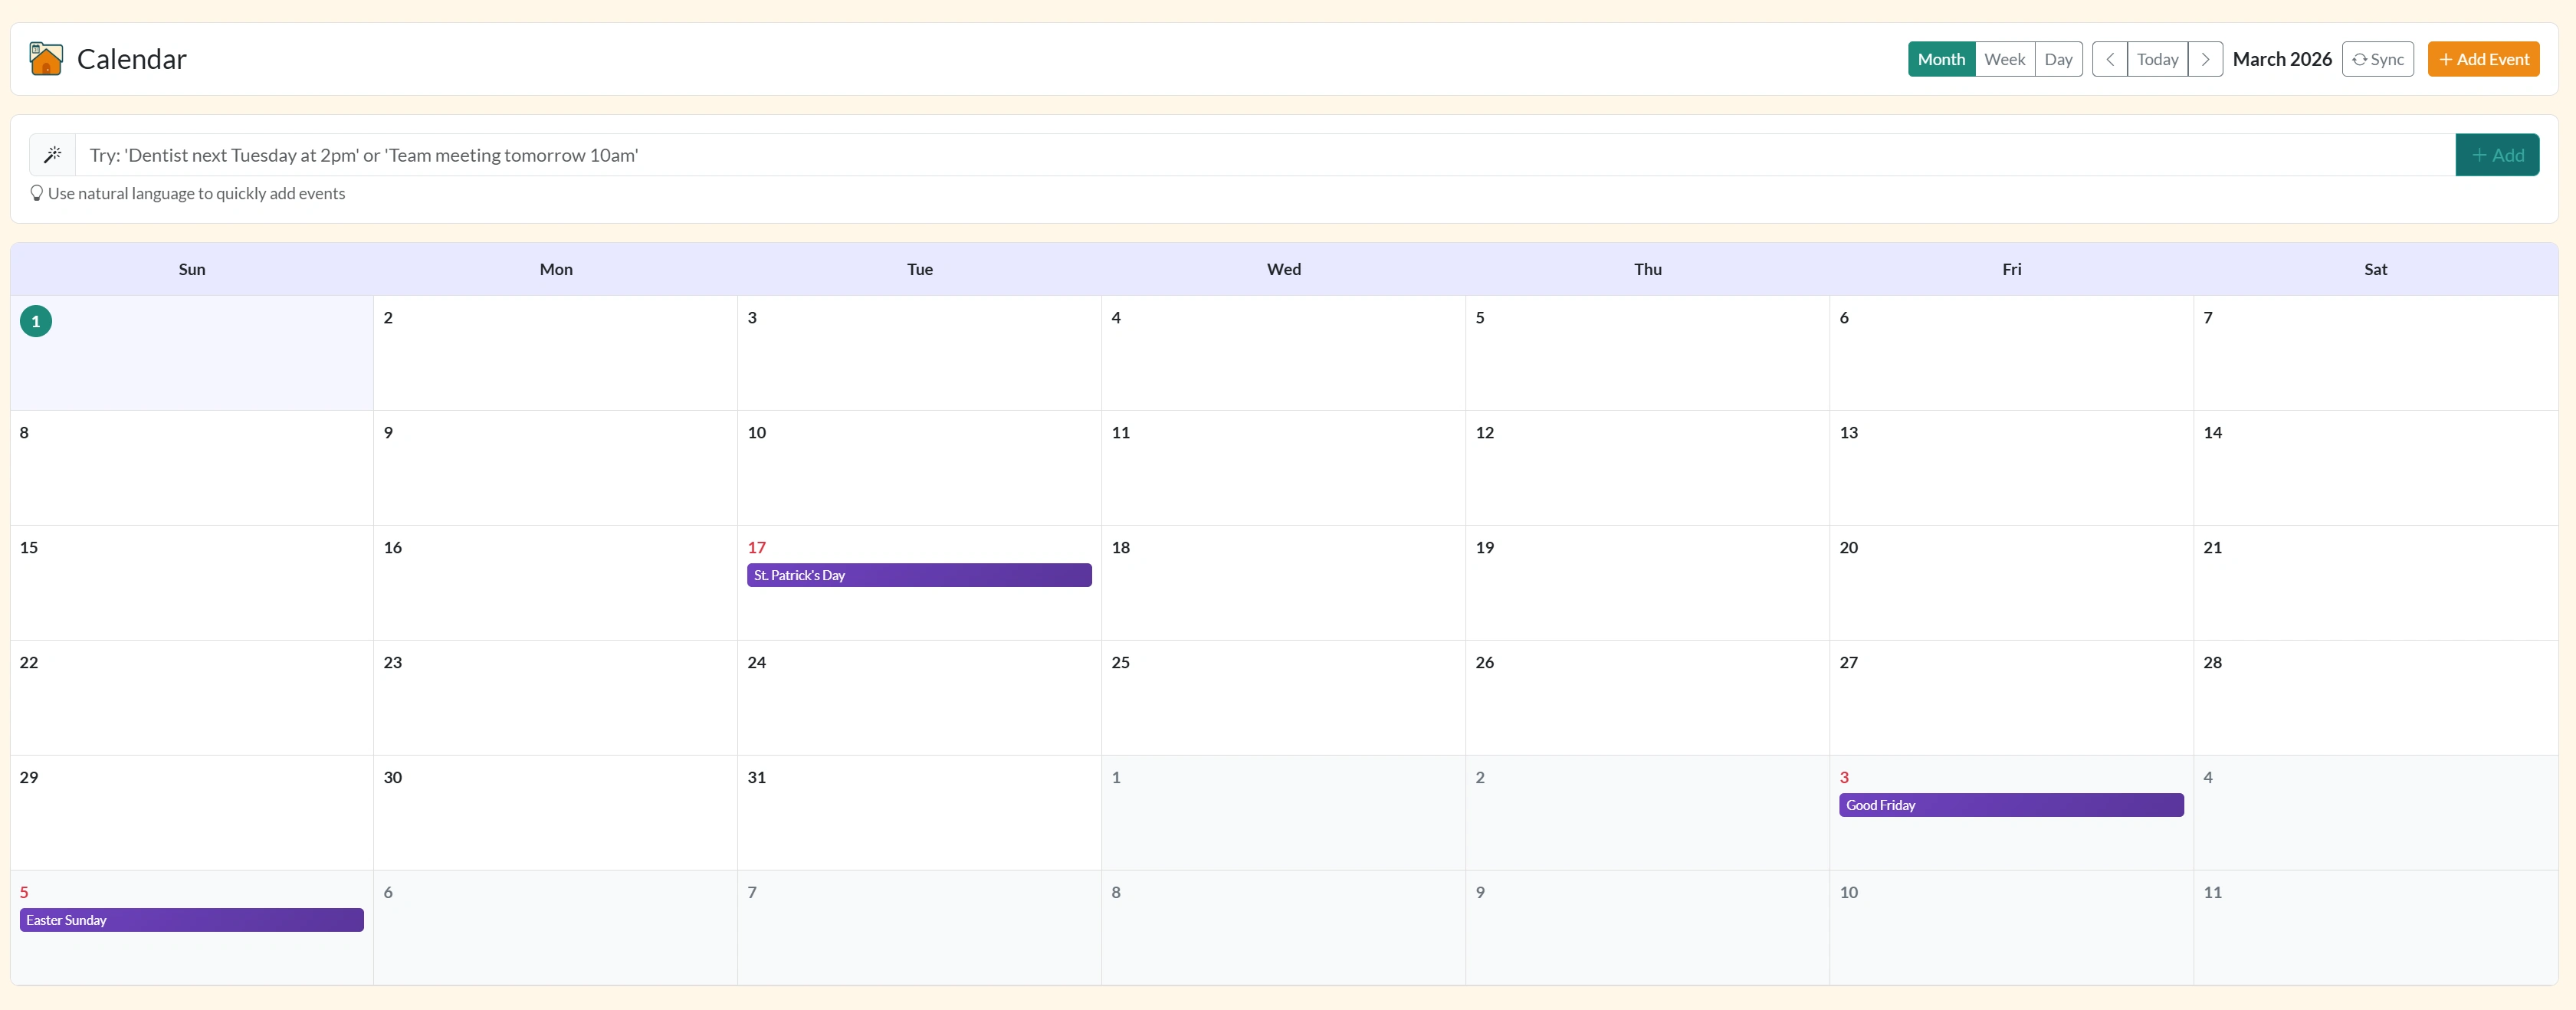The height and width of the screenshot is (1010, 2576).
Task: Click the plus icon on the Add button
Action: [x=2479, y=155]
